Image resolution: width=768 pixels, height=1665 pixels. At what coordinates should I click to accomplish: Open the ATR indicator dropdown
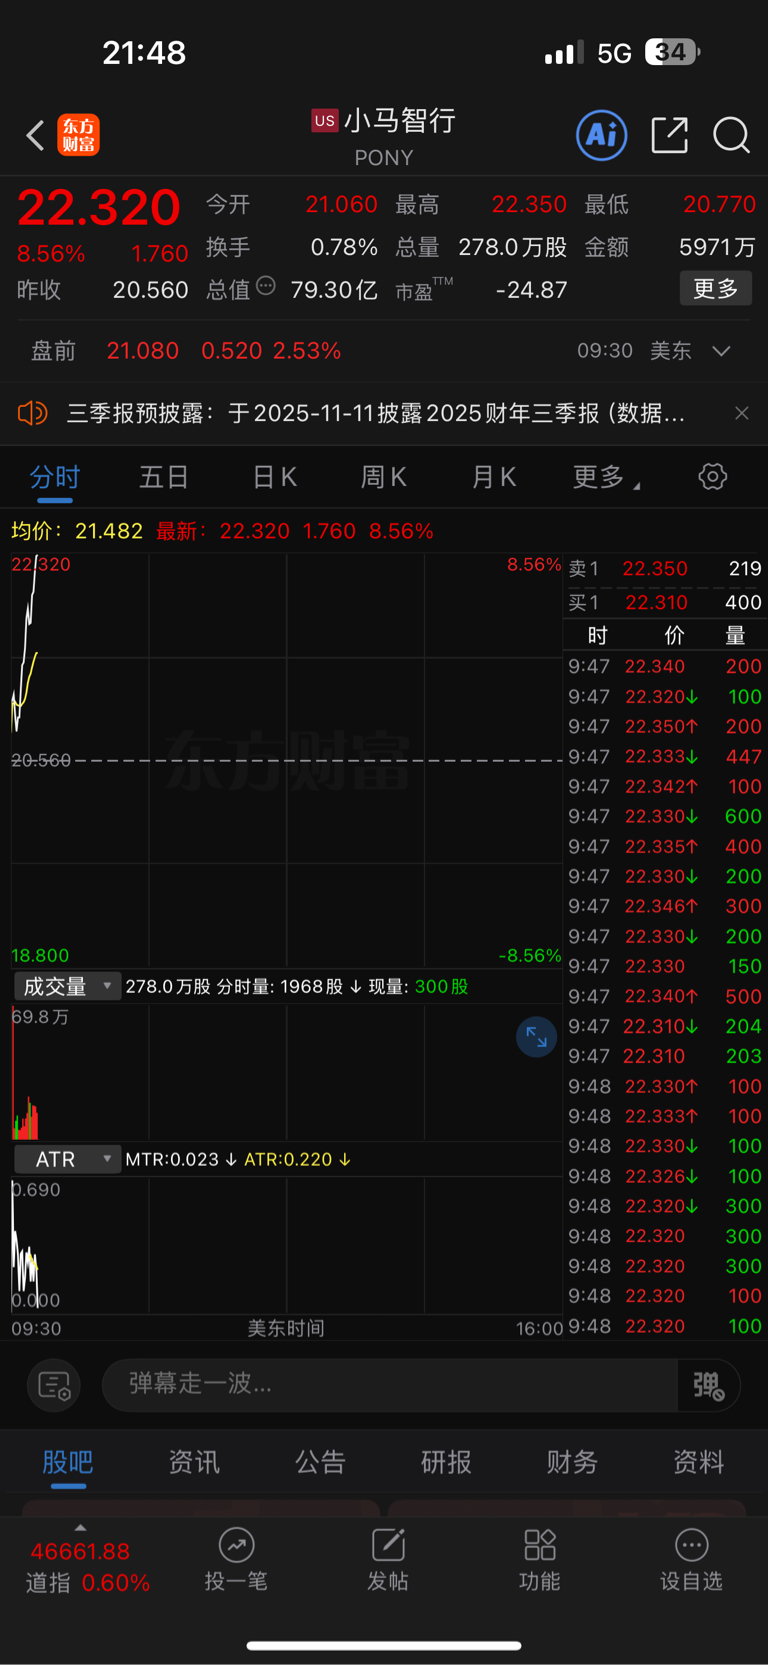[67, 1159]
